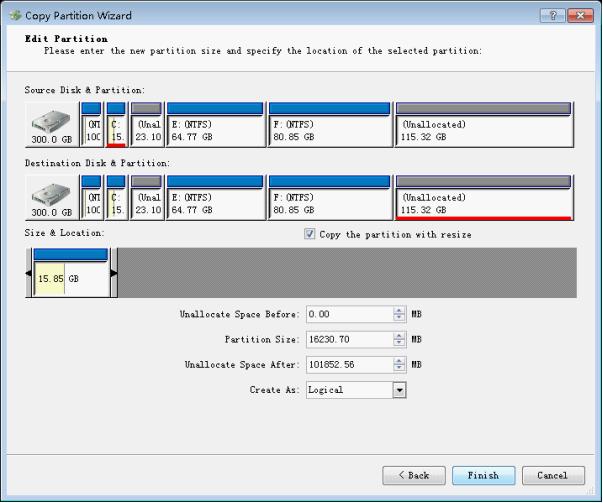Click the Back button
This screenshot has width=603, height=503.
[x=413, y=475]
